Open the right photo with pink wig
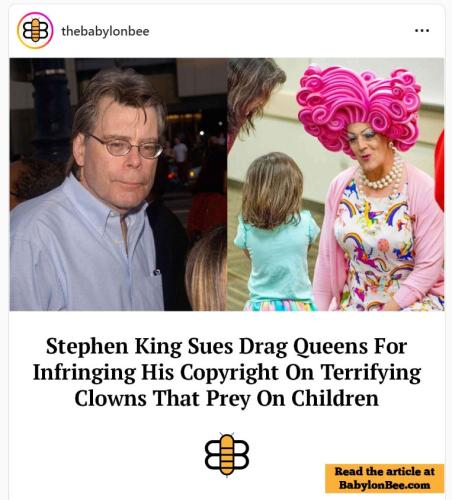 click(336, 184)
